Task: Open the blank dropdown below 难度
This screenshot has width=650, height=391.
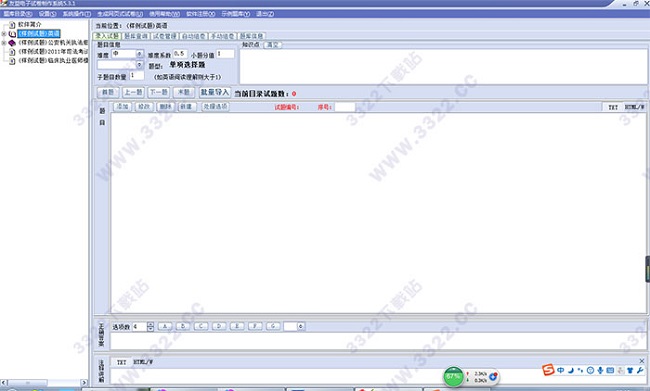Action: (139, 65)
